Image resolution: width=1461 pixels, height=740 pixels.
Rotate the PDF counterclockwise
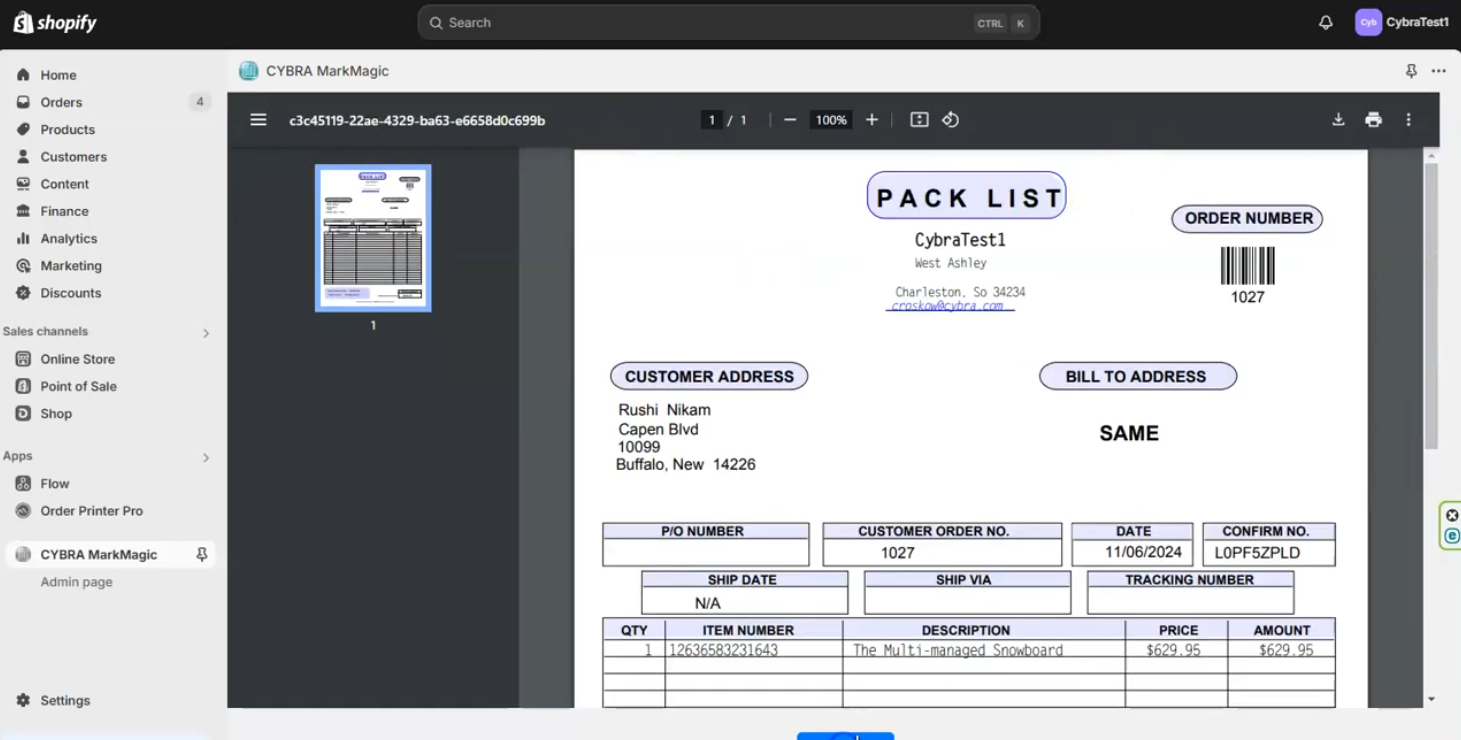(x=950, y=120)
